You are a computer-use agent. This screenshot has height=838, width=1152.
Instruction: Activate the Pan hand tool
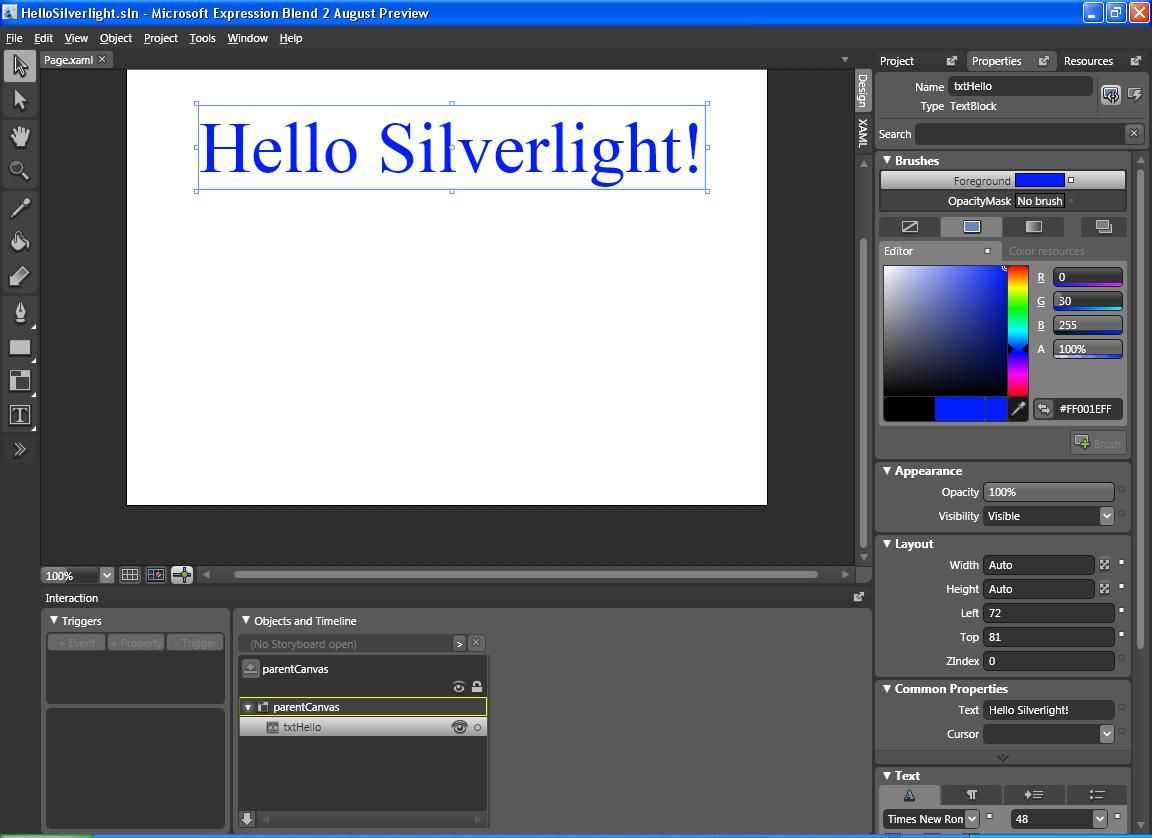pos(20,136)
